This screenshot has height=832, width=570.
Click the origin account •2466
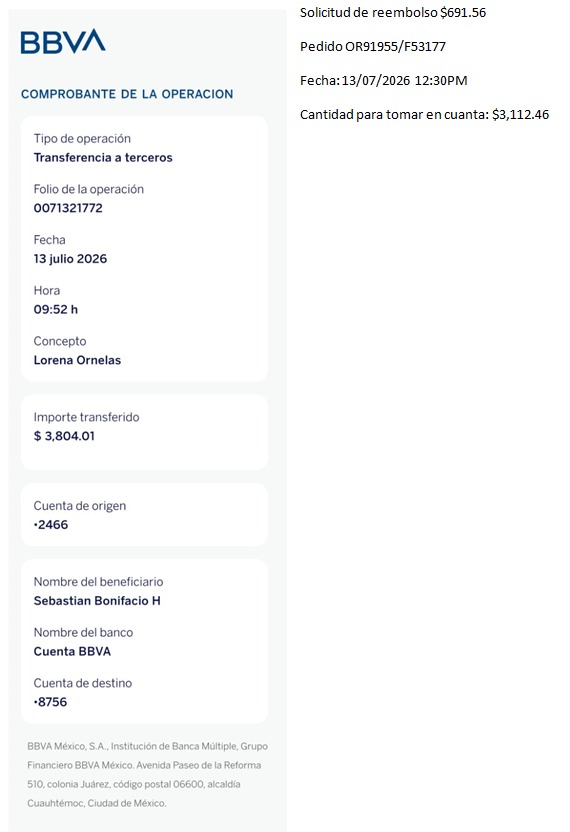point(51,525)
